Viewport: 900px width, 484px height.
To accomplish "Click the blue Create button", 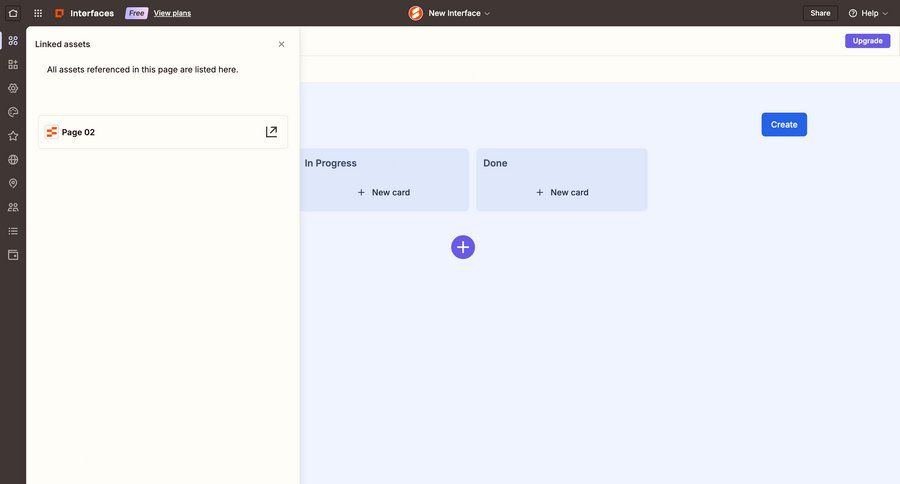I will pos(784,125).
